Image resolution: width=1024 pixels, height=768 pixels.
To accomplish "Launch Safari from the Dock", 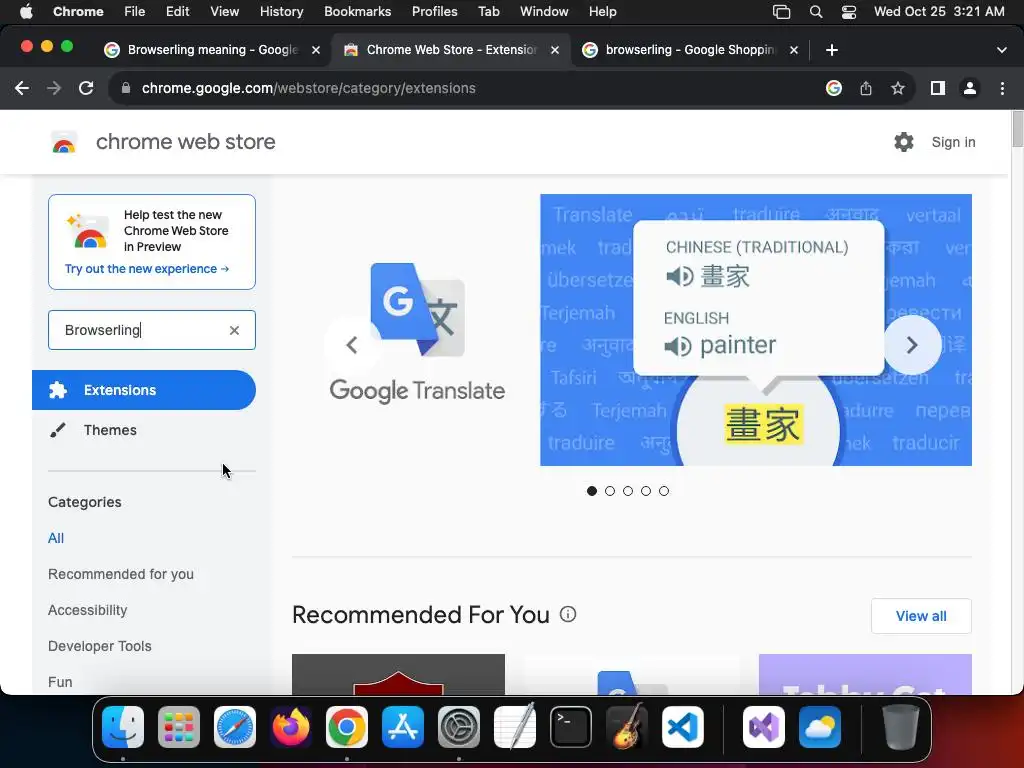I will (x=234, y=727).
